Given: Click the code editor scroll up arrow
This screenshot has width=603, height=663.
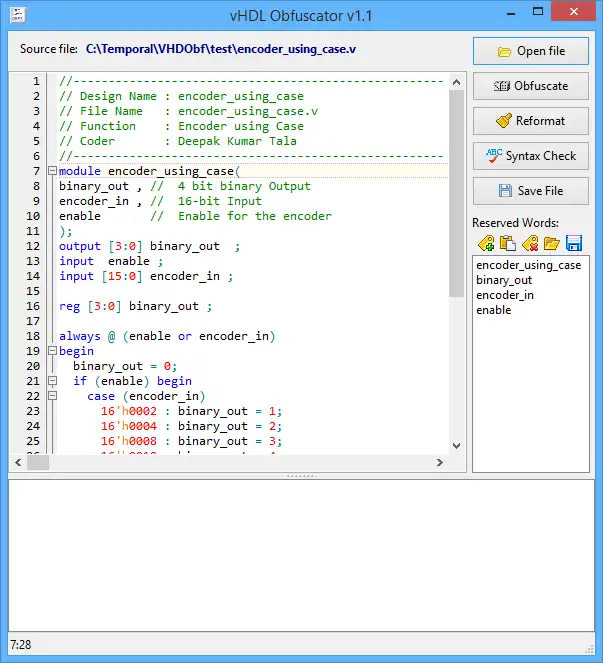Looking at the screenshot, I should [x=456, y=82].
